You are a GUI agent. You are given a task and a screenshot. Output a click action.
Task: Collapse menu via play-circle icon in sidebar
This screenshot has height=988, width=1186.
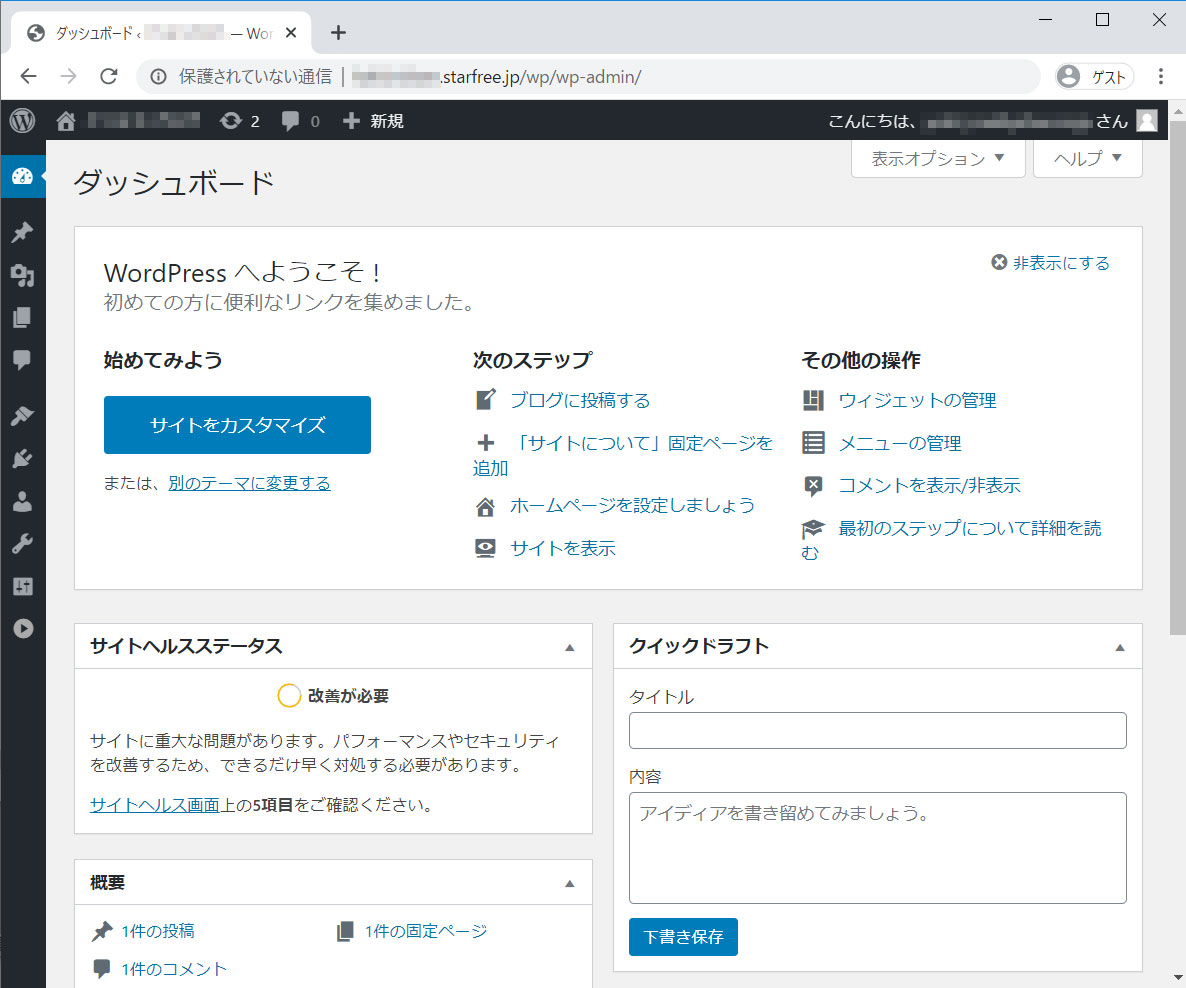[x=23, y=628]
